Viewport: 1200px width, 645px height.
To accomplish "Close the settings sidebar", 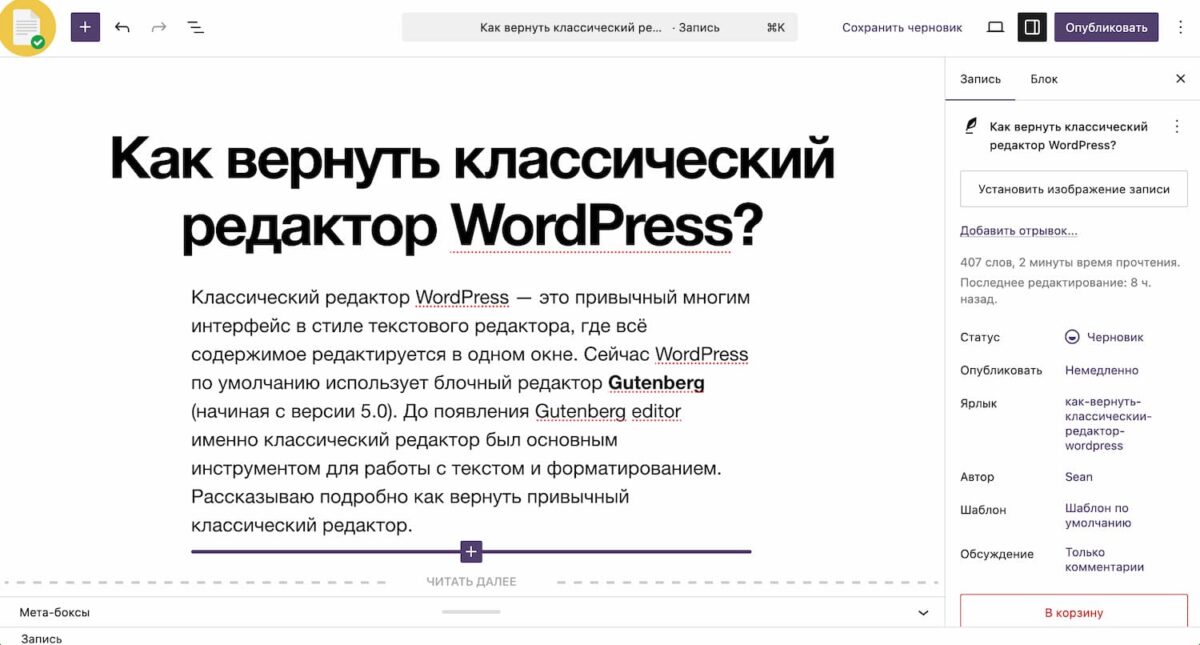I will pyautogui.click(x=1180, y=79).
